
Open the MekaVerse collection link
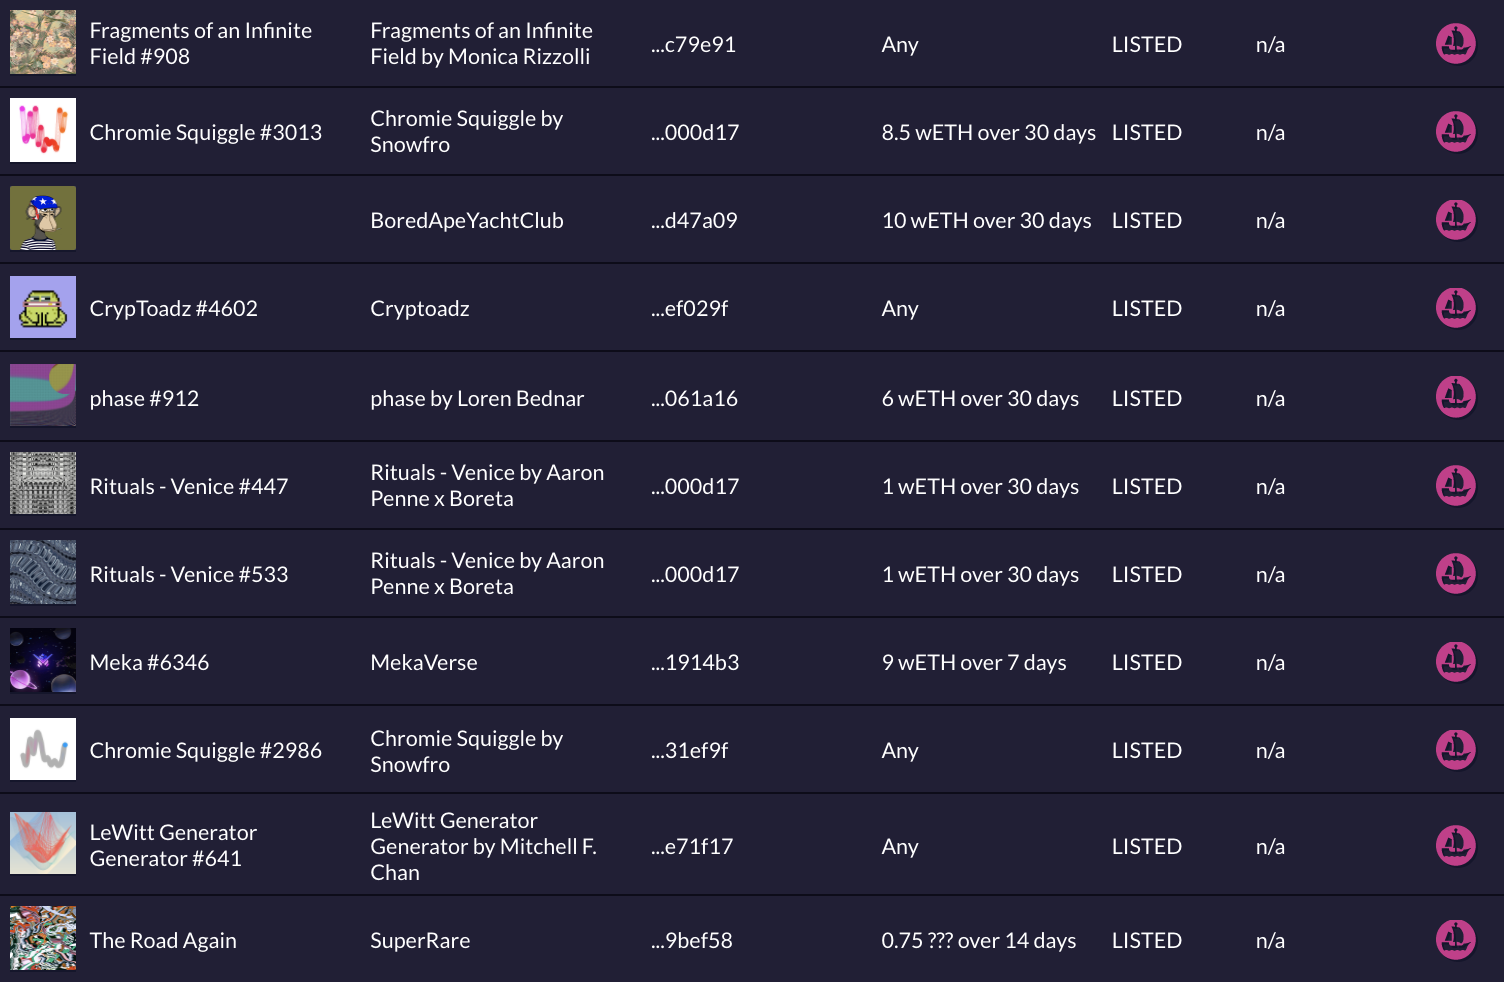point(424,663)
